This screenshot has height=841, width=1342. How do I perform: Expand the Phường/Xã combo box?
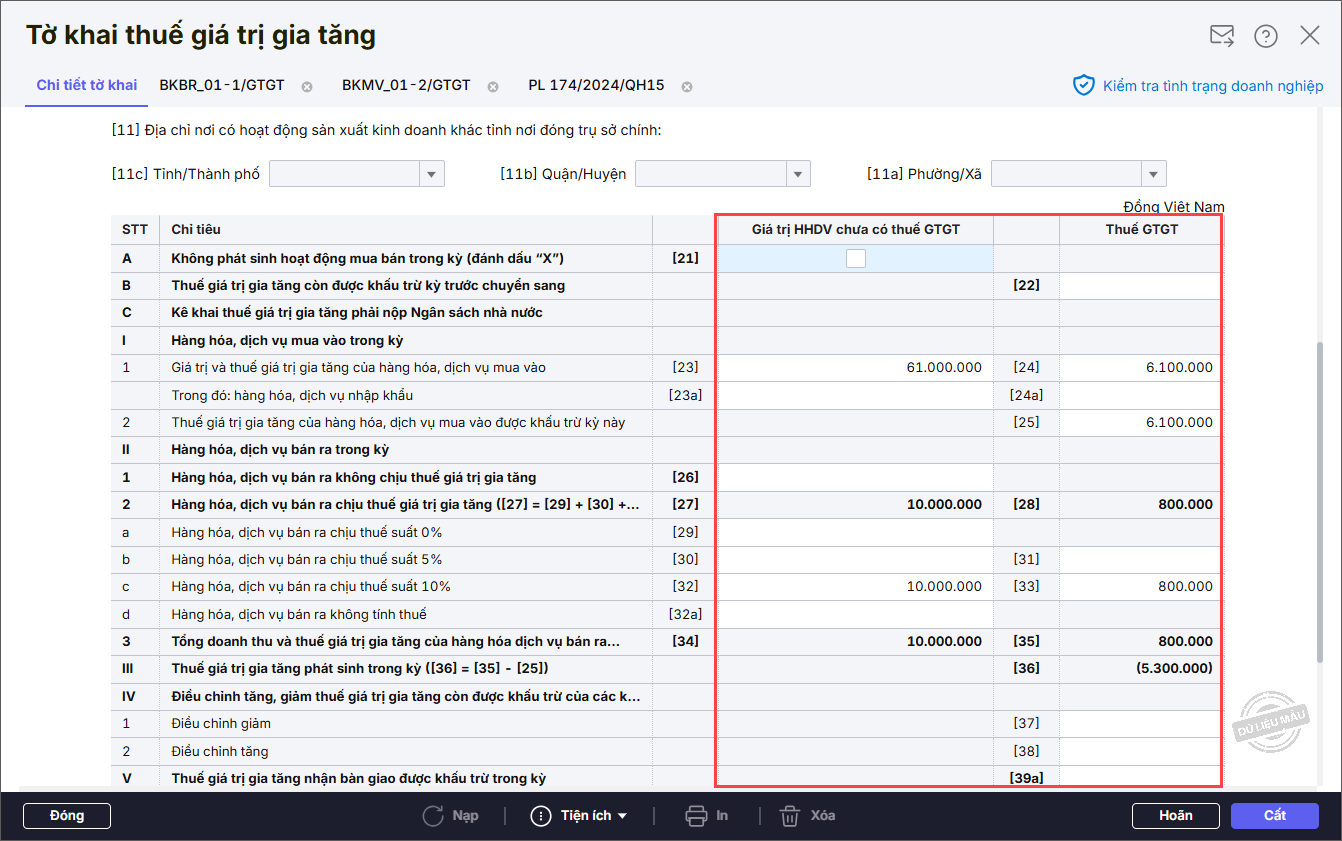(1154, 174)
